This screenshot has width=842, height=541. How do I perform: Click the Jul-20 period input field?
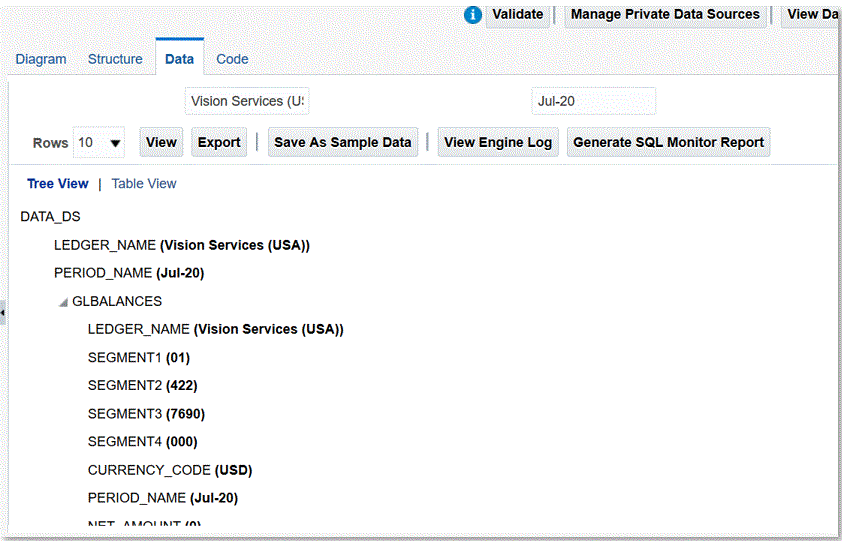click(x=593, y=101)
